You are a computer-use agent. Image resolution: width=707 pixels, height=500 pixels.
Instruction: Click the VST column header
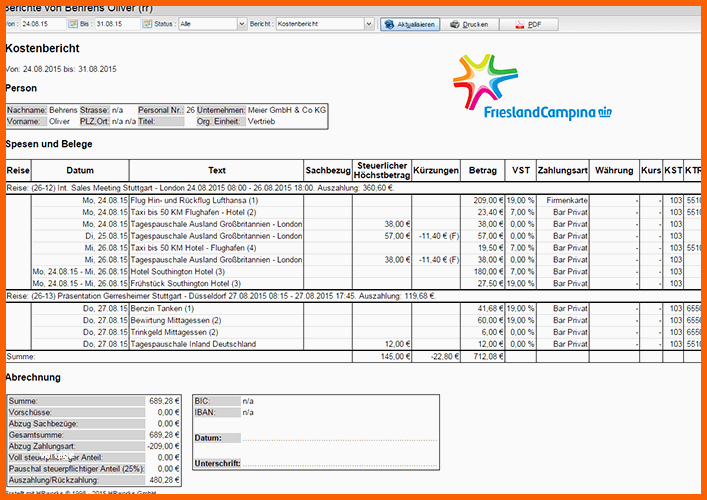(x=521, y=170)
